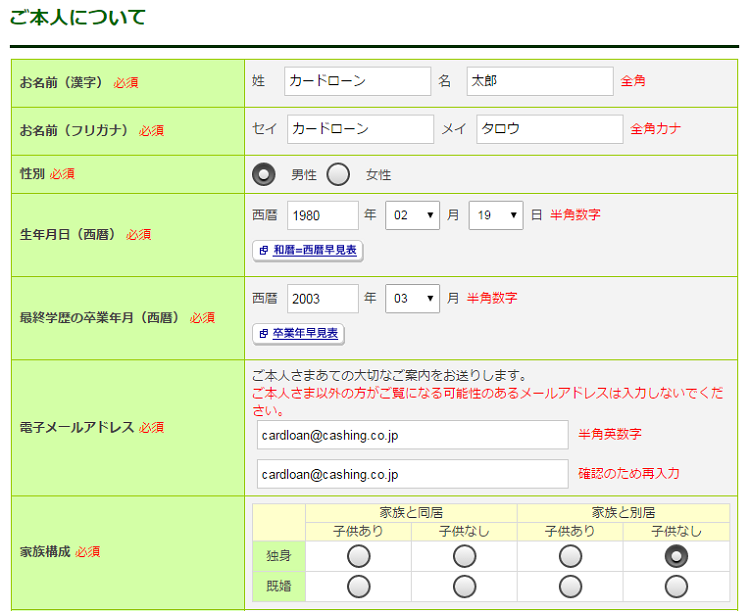Expand the birth day dropdown showing 19
The height and width of the screenshot is (611, 750).
pyautogui.click(x=496, y=215)
